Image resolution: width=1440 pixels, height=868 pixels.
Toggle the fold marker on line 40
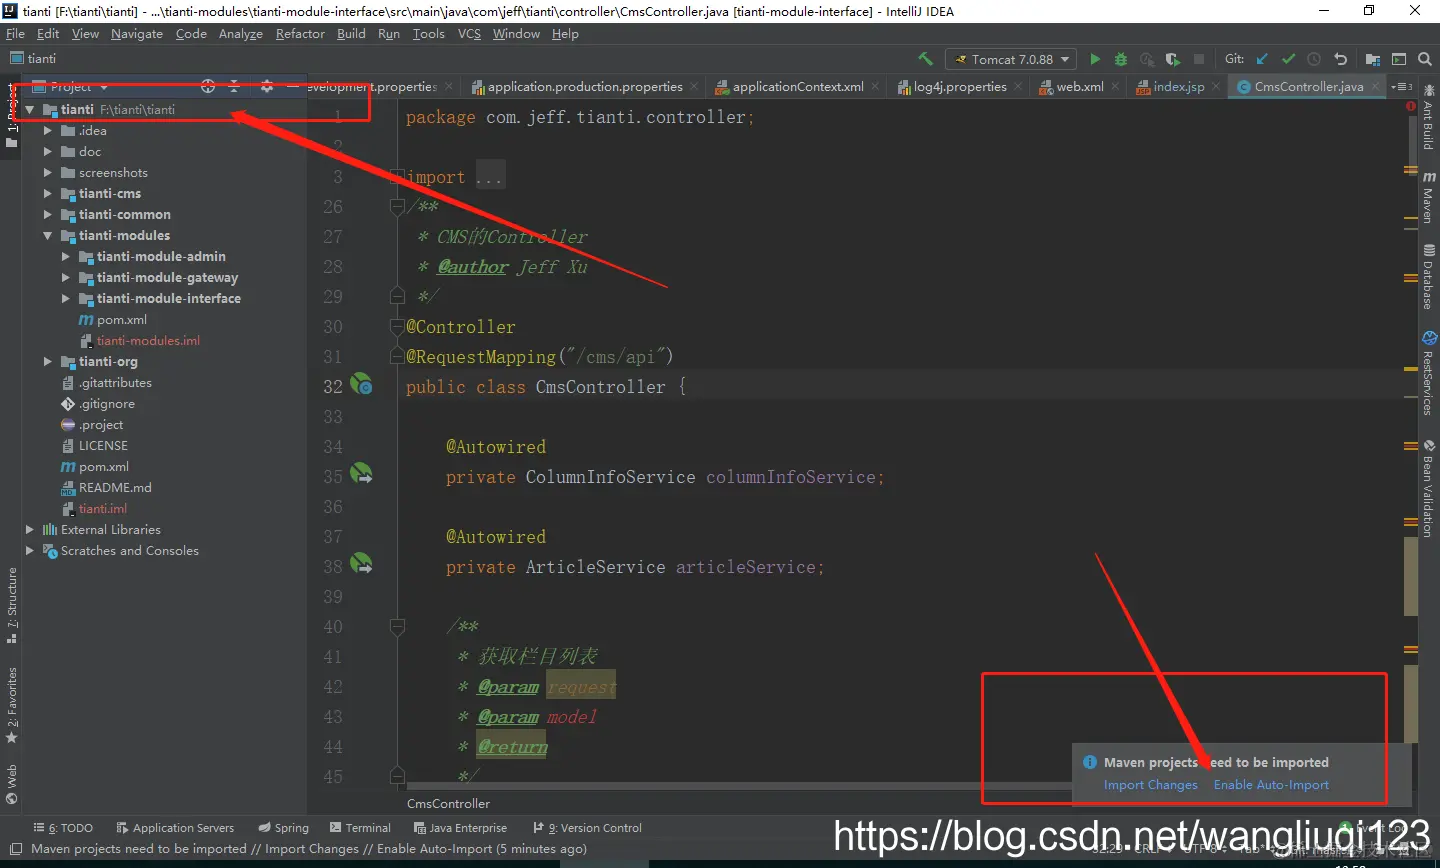[397, 627]
